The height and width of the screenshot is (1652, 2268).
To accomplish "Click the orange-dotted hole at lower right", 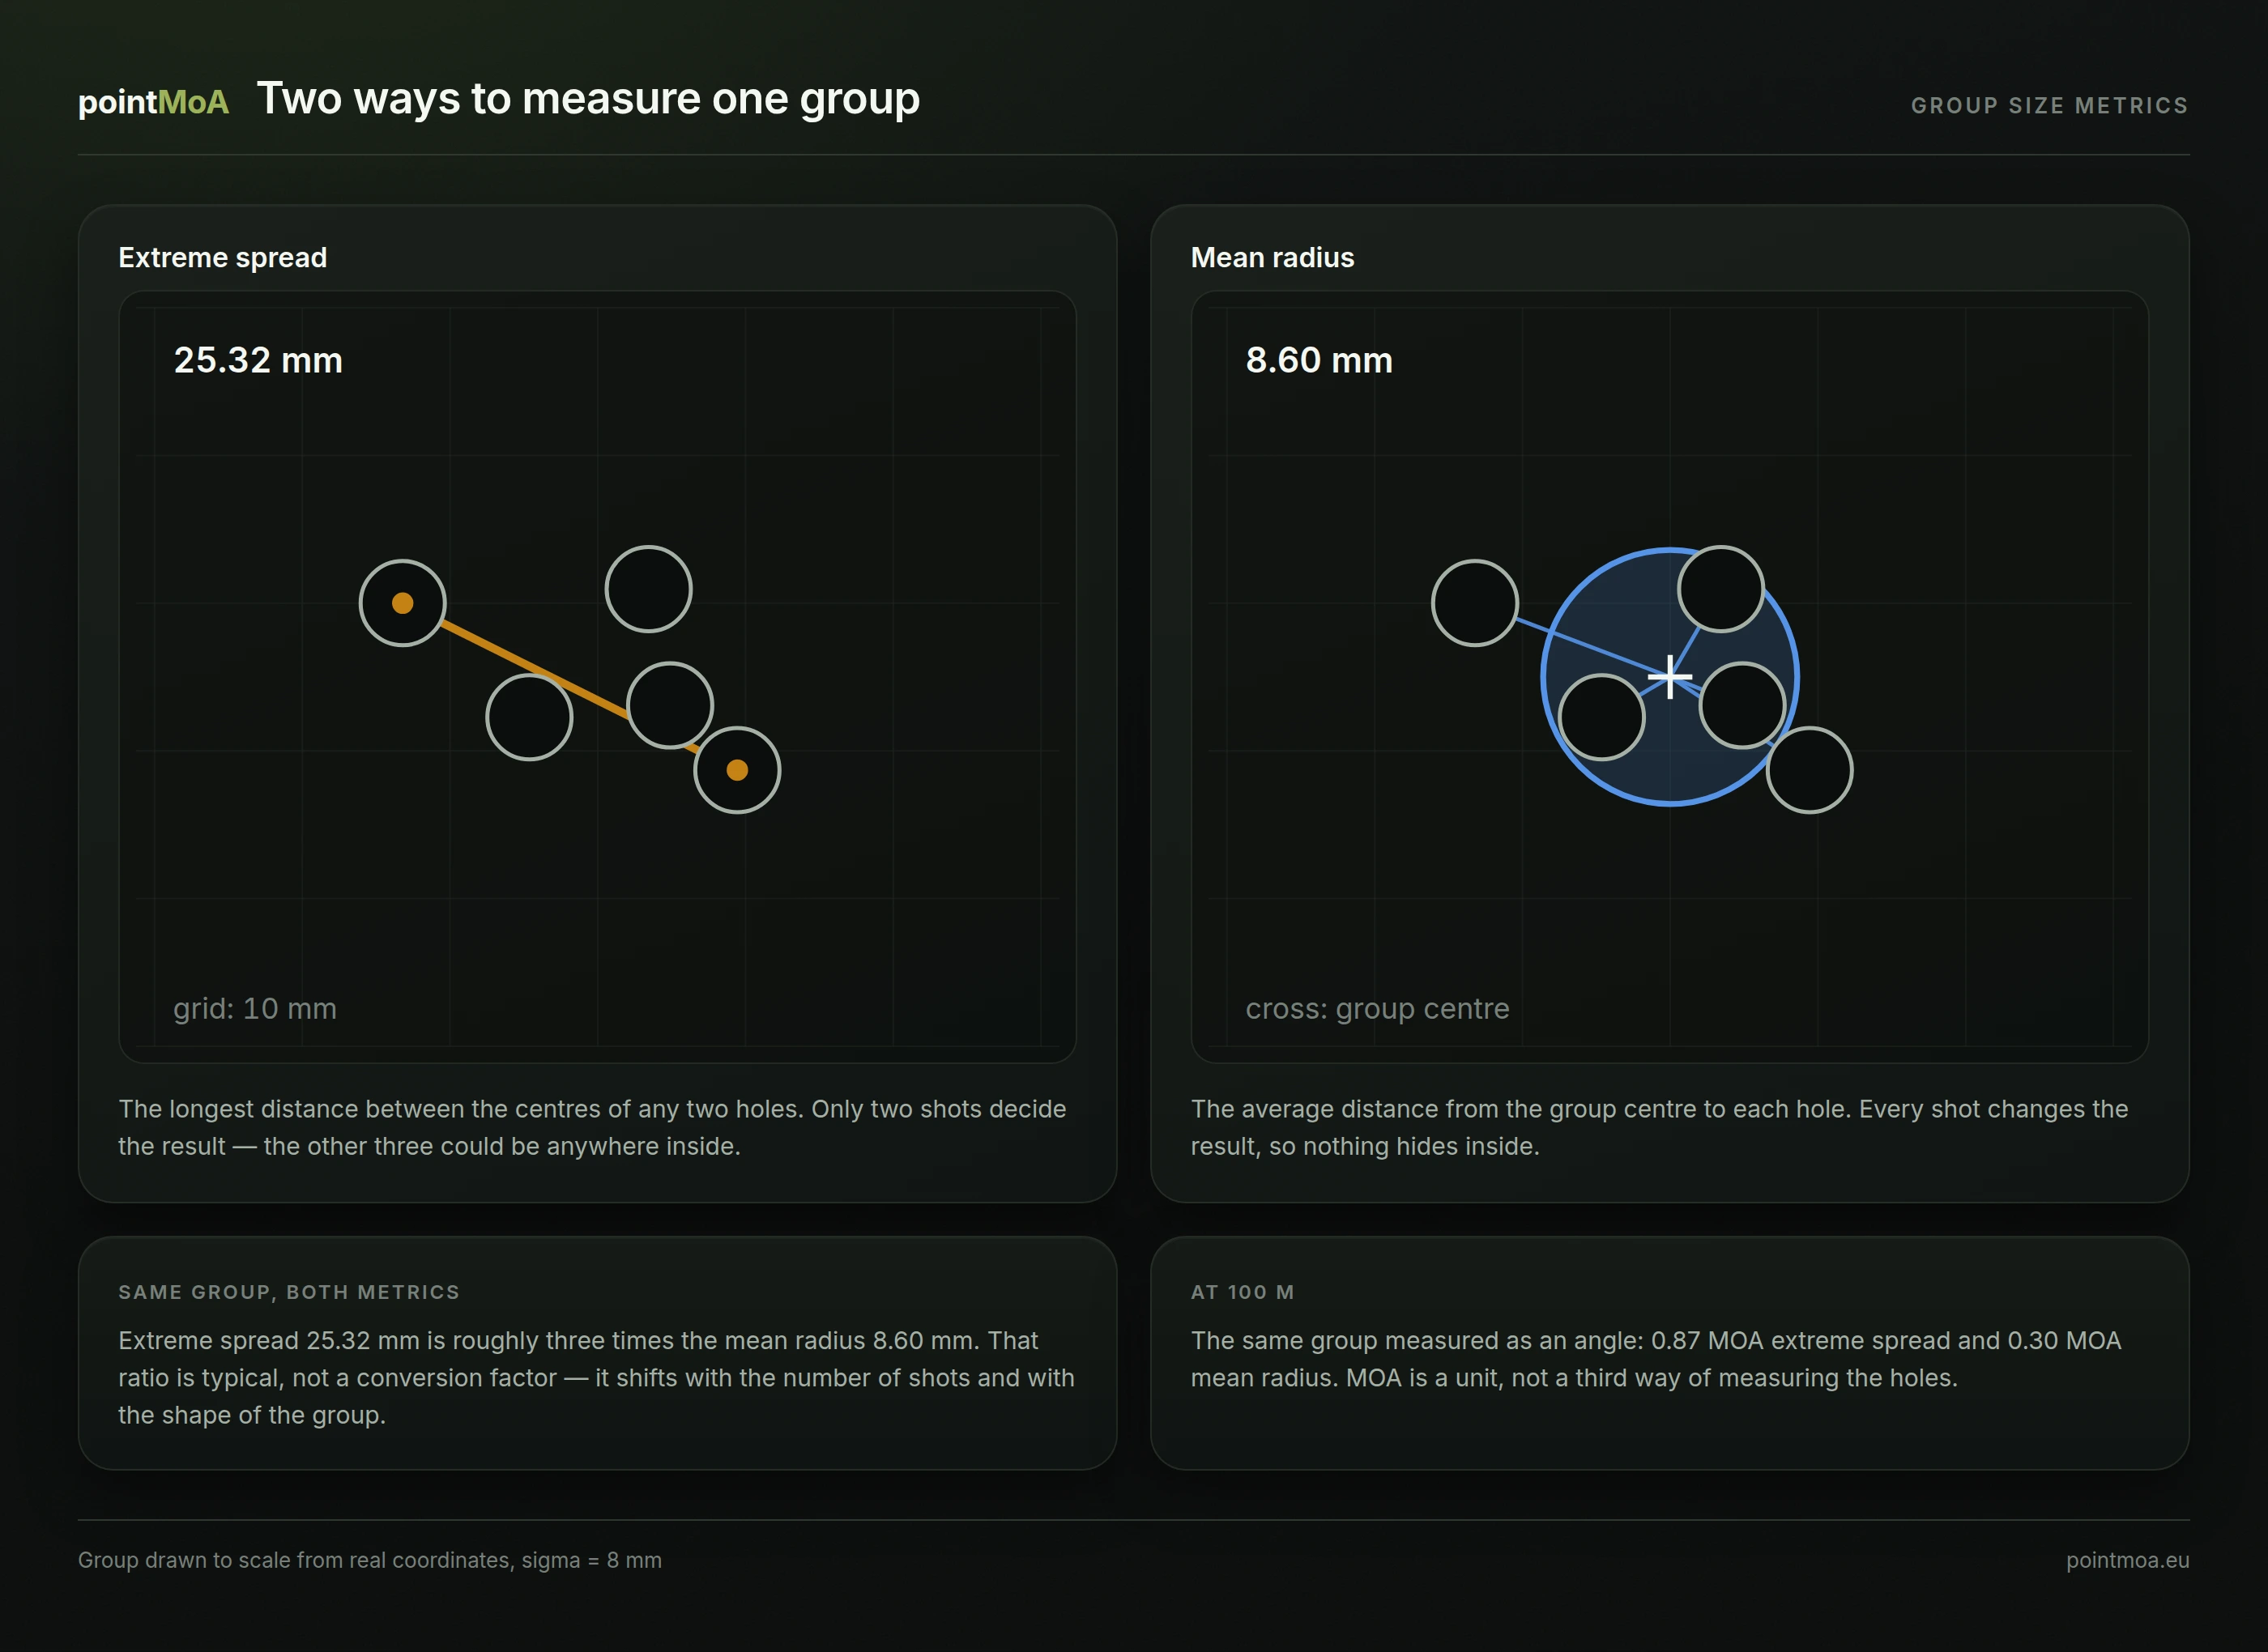I will [x=737, y=770].
